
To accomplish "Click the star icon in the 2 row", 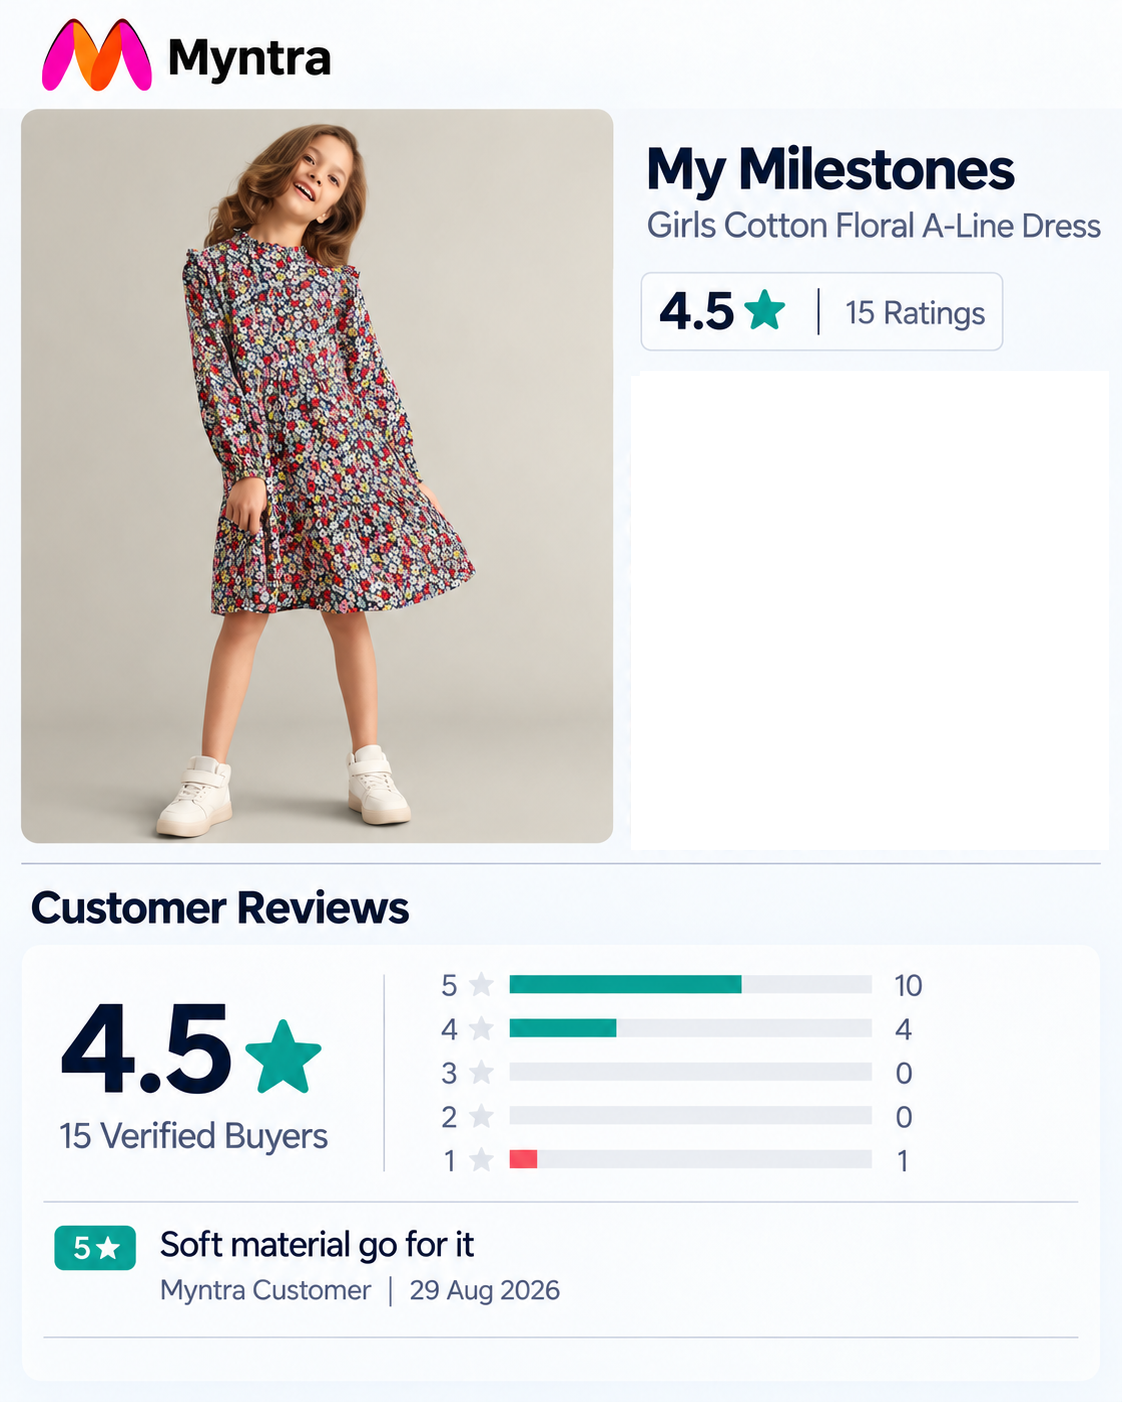I will pos(481,1116).
